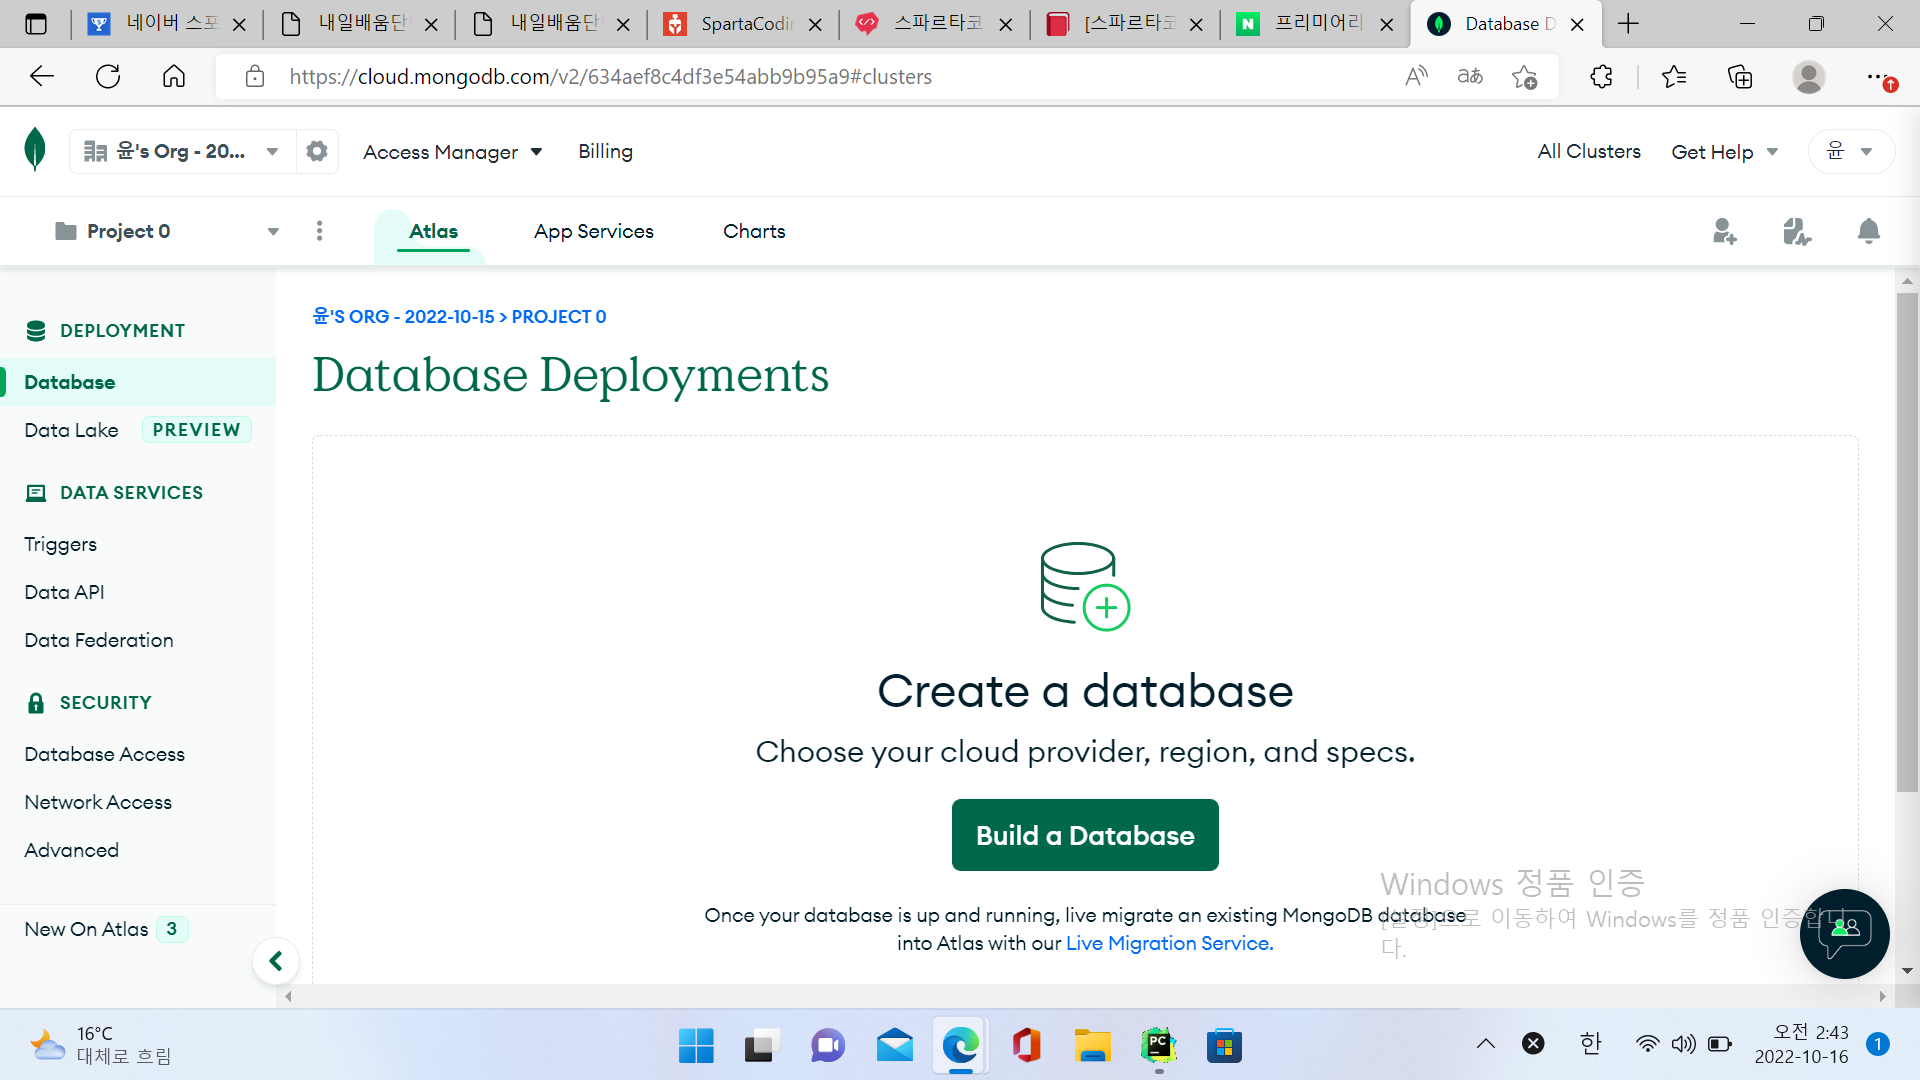This screenshot has height=1080, width=1920.
Task: Click the PROJECT 0 breadcrumb link
Action: 559,317
